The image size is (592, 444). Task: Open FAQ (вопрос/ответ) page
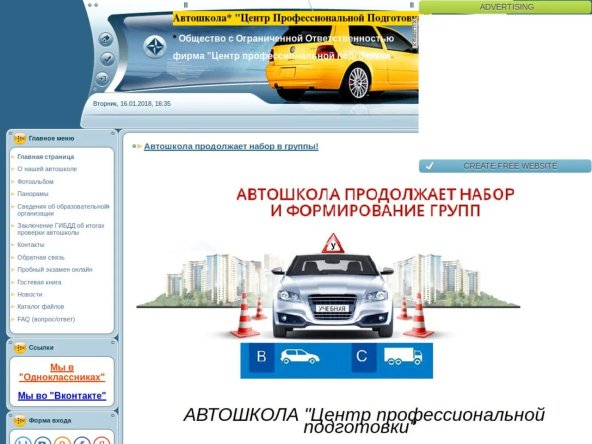(46, 319)
